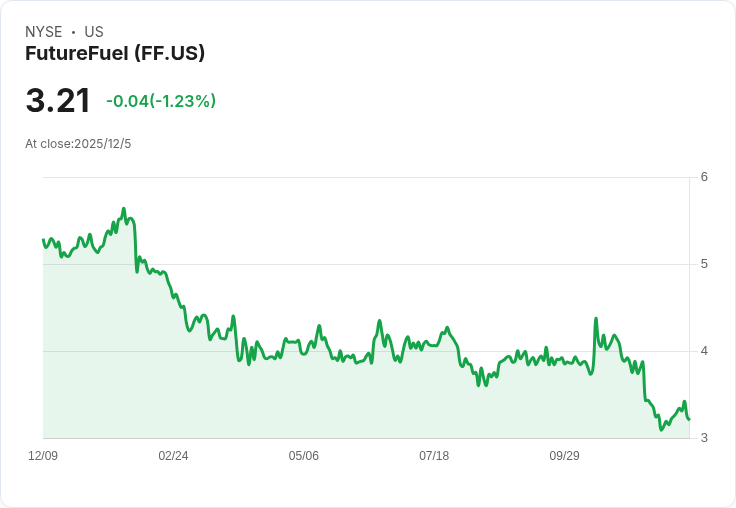736x508 pixels.
Task: Open the FutureFuel (FF.US) stock title
Action: pos(115,54)
